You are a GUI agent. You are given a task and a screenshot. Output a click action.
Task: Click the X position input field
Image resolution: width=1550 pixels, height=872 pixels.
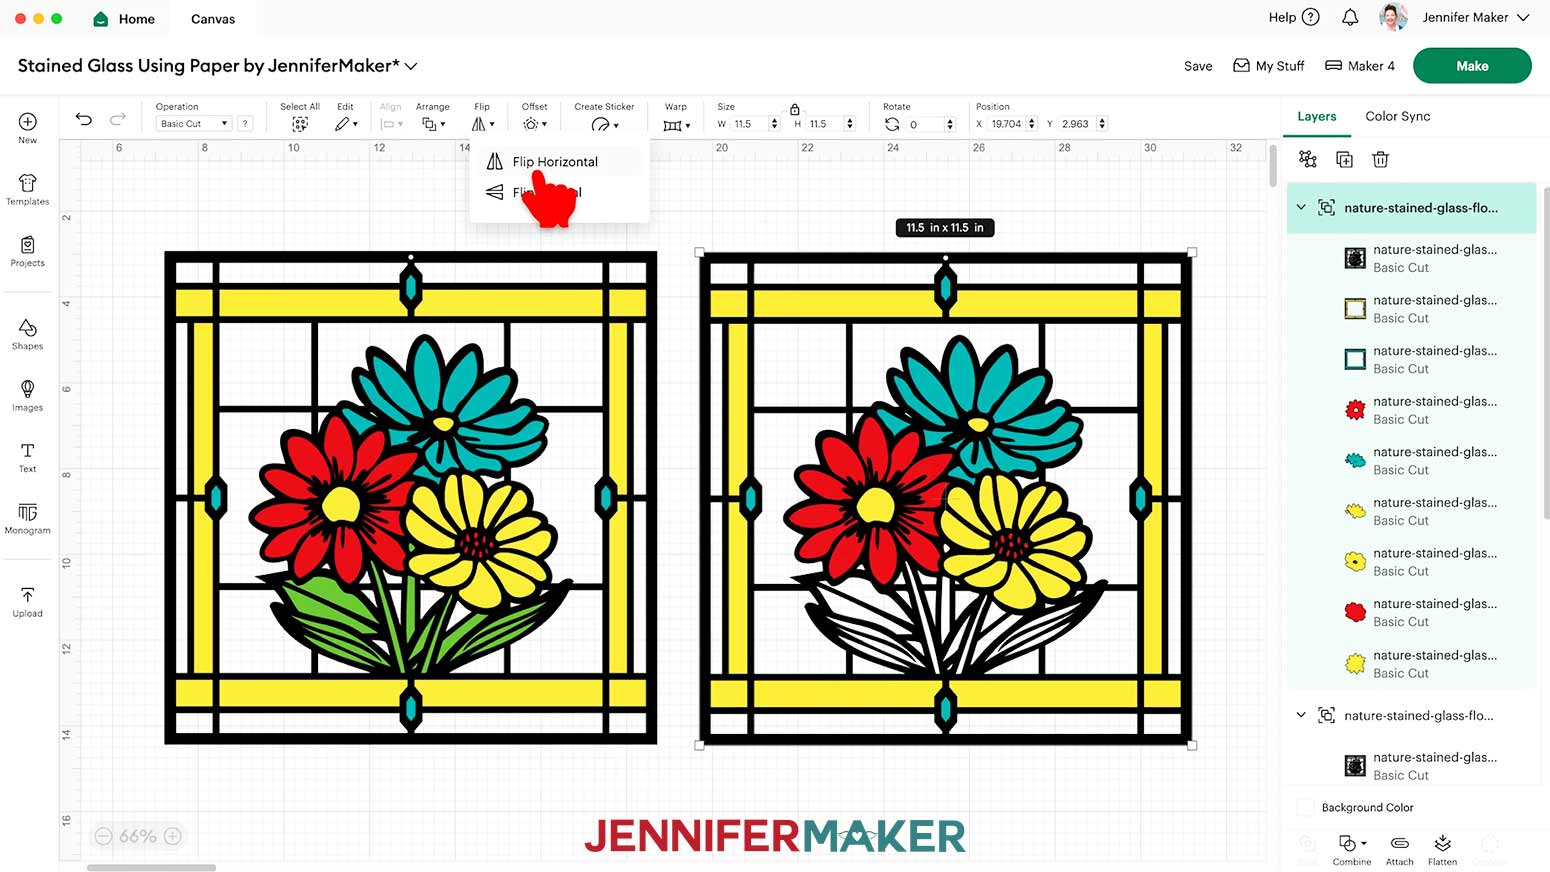[x=1006, y=124]
